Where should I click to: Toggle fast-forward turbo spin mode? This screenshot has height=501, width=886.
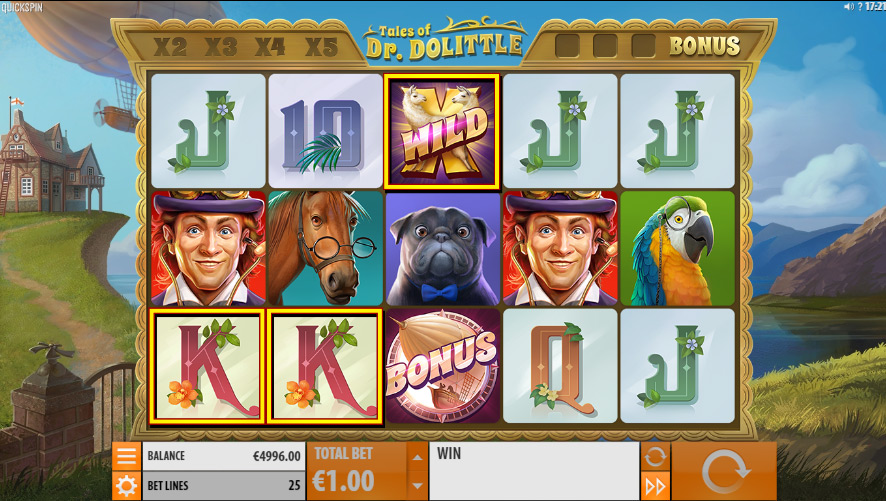(x=655, y=486)
